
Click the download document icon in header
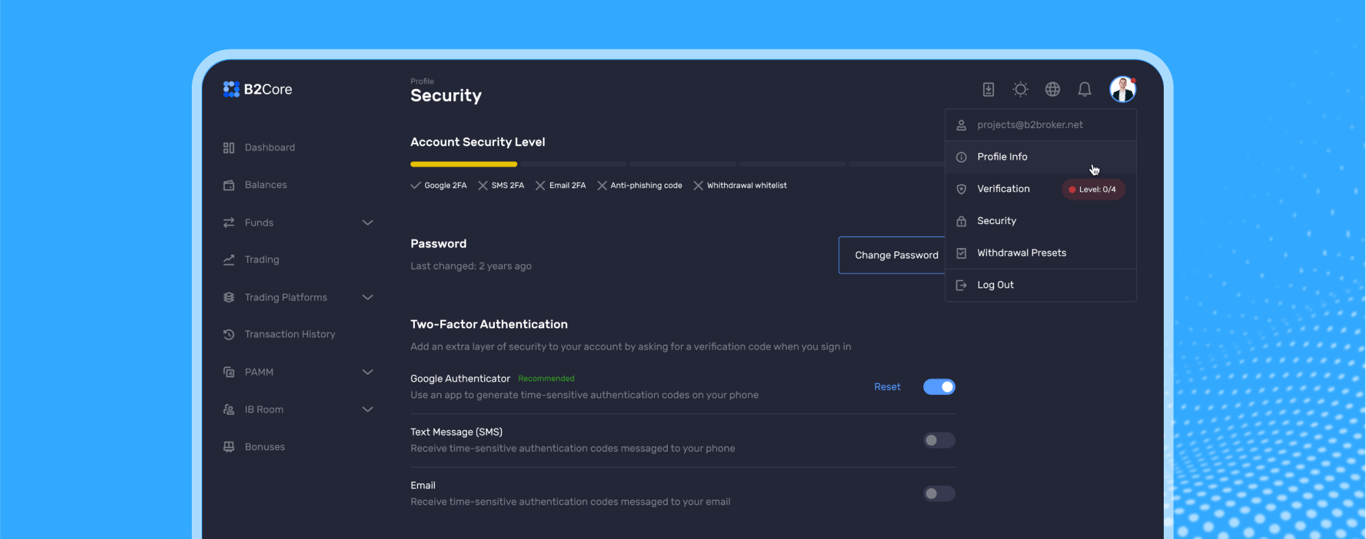tap(988, 89)
